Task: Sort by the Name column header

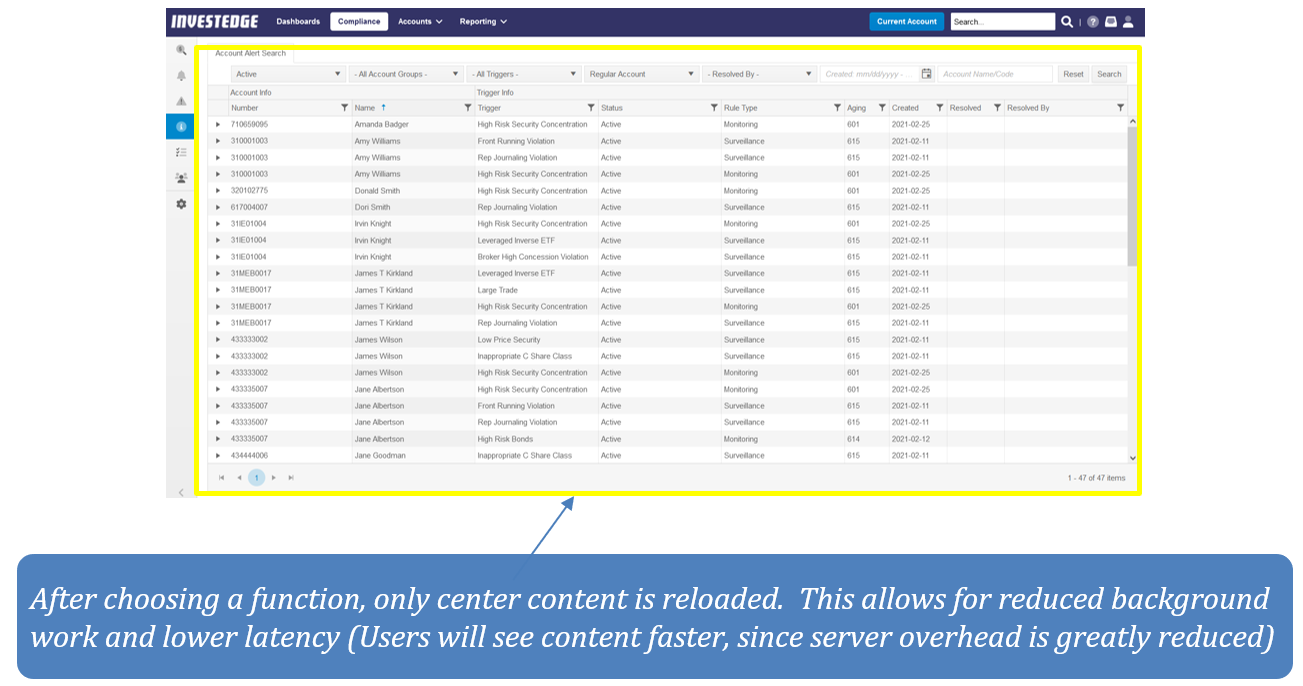Action: pos(365,108)
